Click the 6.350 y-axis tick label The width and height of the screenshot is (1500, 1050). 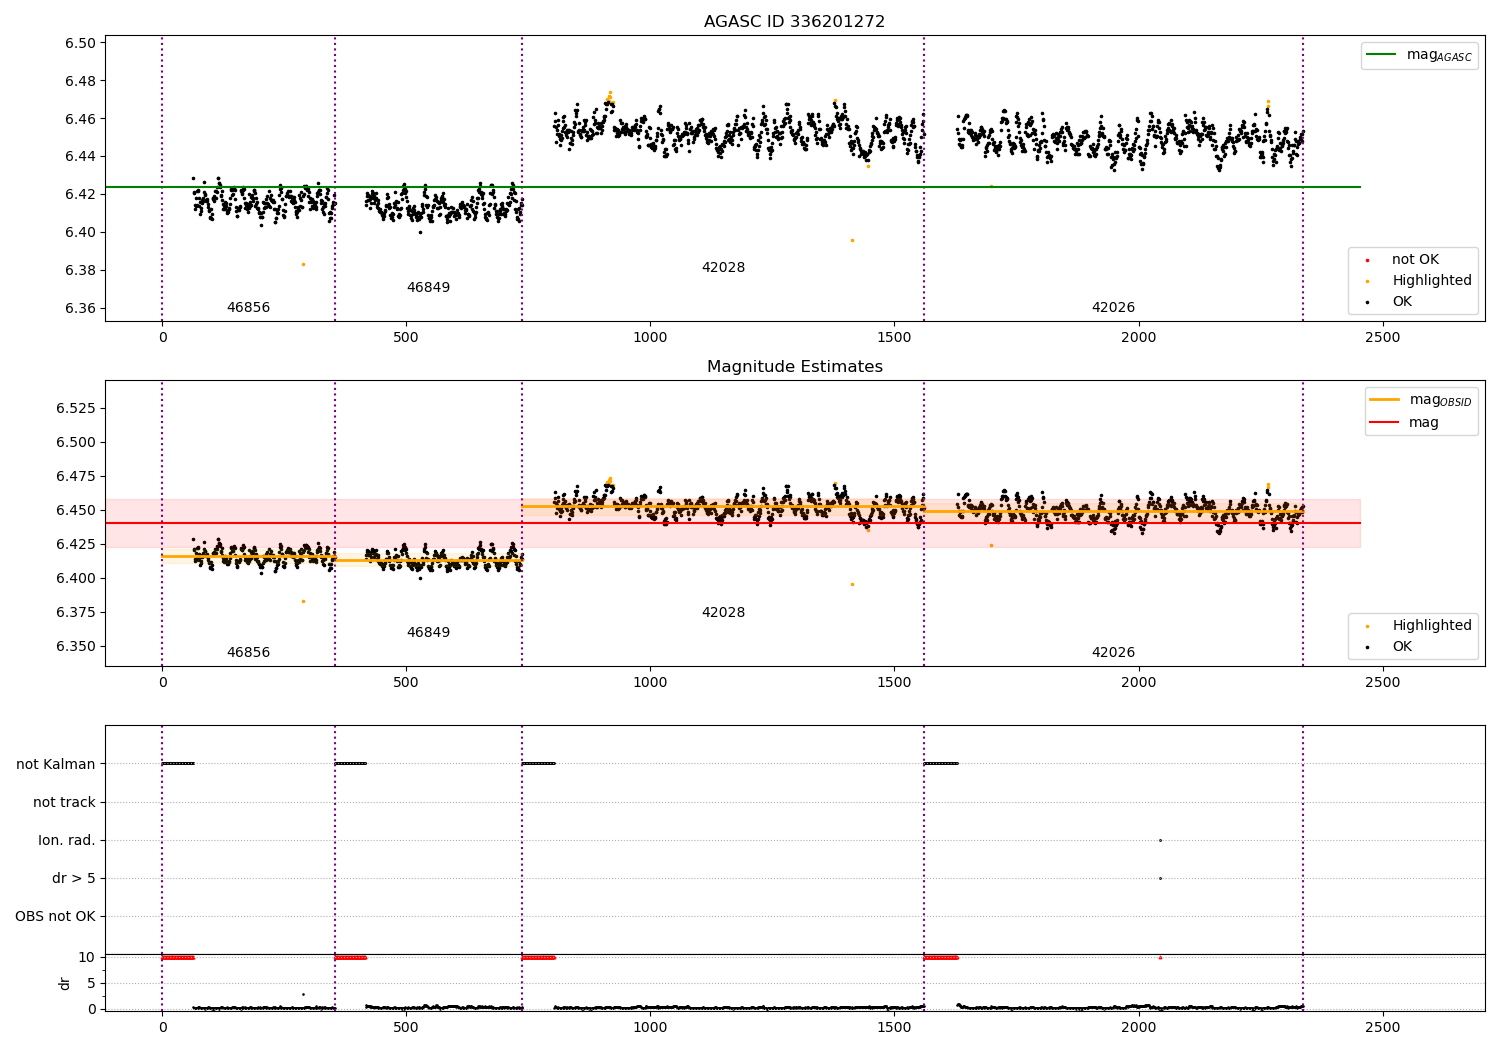point(76,646)
